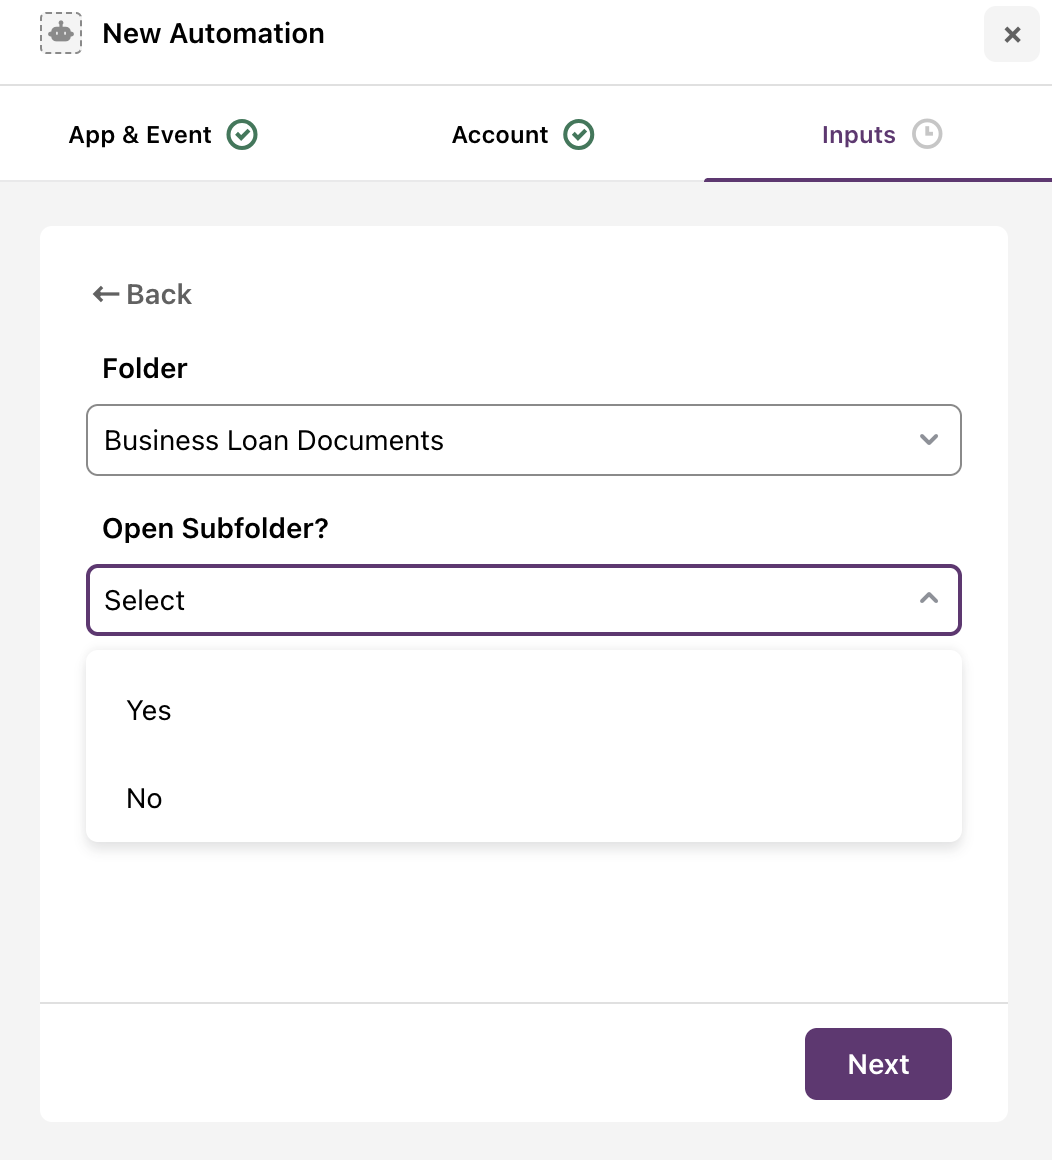Click the New Automation title
The width and height of the screenshot is (1052, 1160).
click(x=213, y=33)
